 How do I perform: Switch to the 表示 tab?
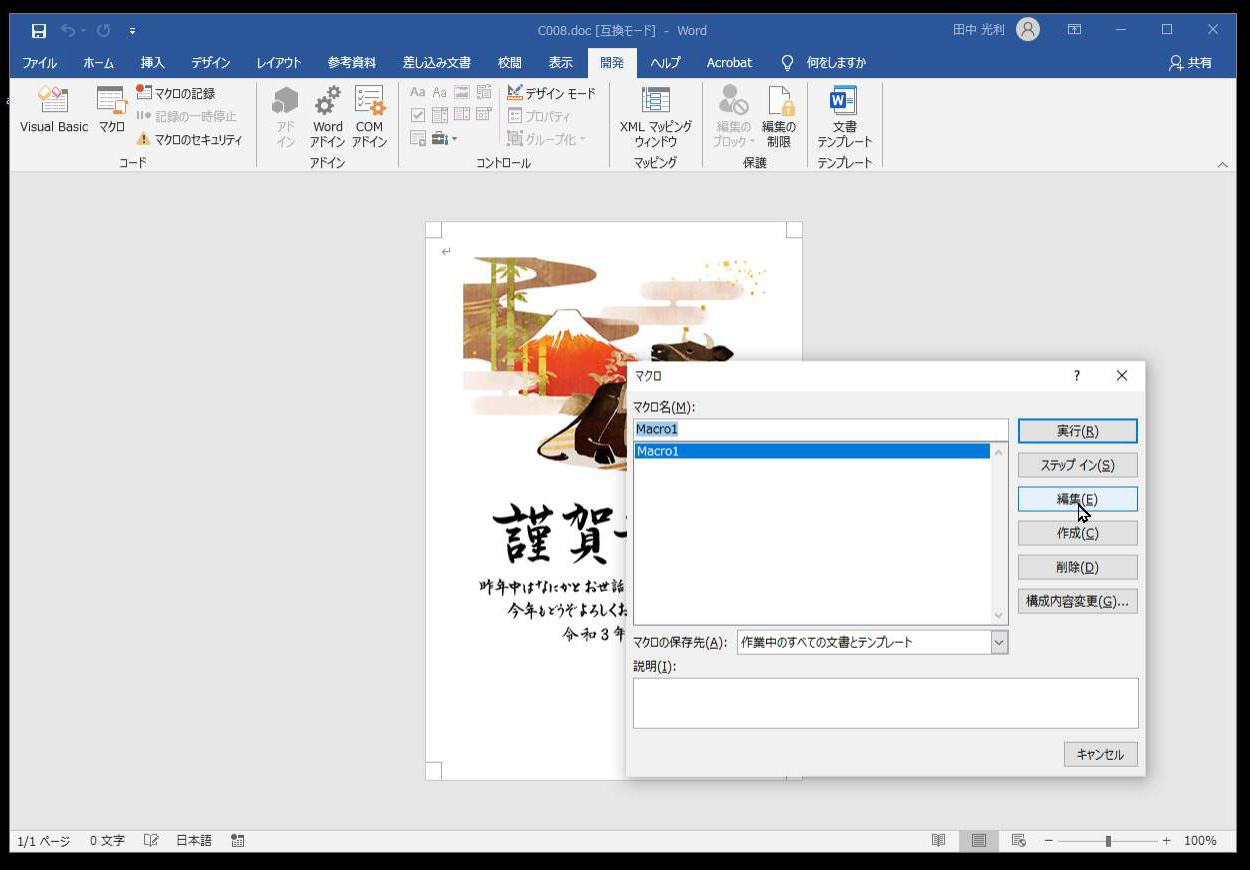coord(561,63)
